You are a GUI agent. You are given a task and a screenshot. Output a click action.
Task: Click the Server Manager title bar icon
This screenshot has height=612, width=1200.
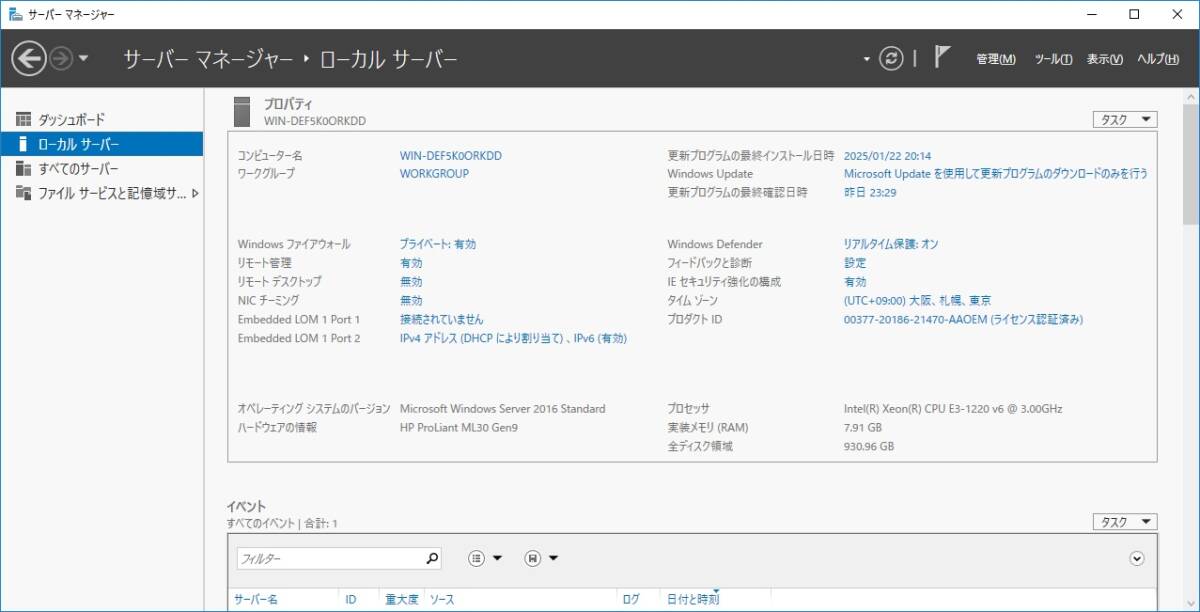pyautogui.click(x=16, y=14)
